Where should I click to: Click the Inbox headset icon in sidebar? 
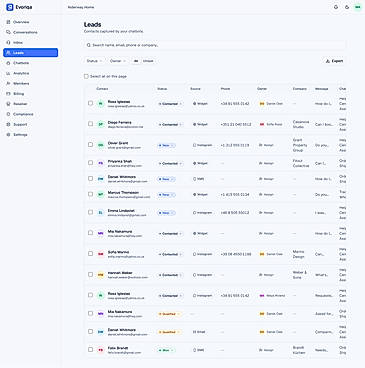(x=8, y=43)
